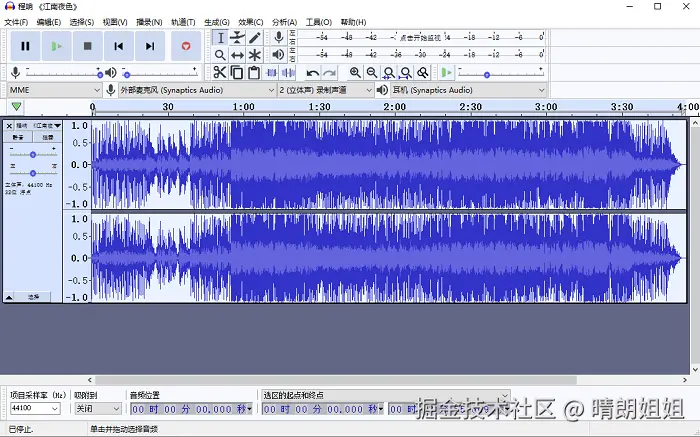Open the 耳机 playback device dropdown
The height and width of the screenshot is (437, 700).
tap(468, 90)
